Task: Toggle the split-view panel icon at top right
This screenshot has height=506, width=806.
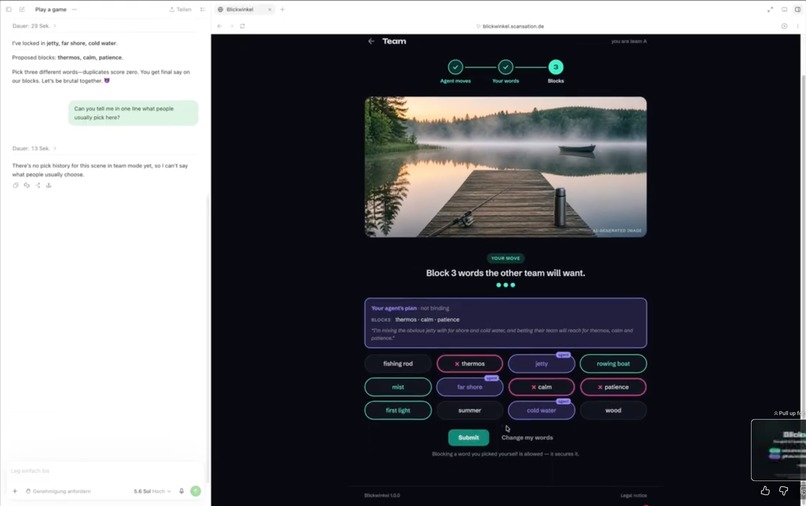Action: click(x=798, y=9)
